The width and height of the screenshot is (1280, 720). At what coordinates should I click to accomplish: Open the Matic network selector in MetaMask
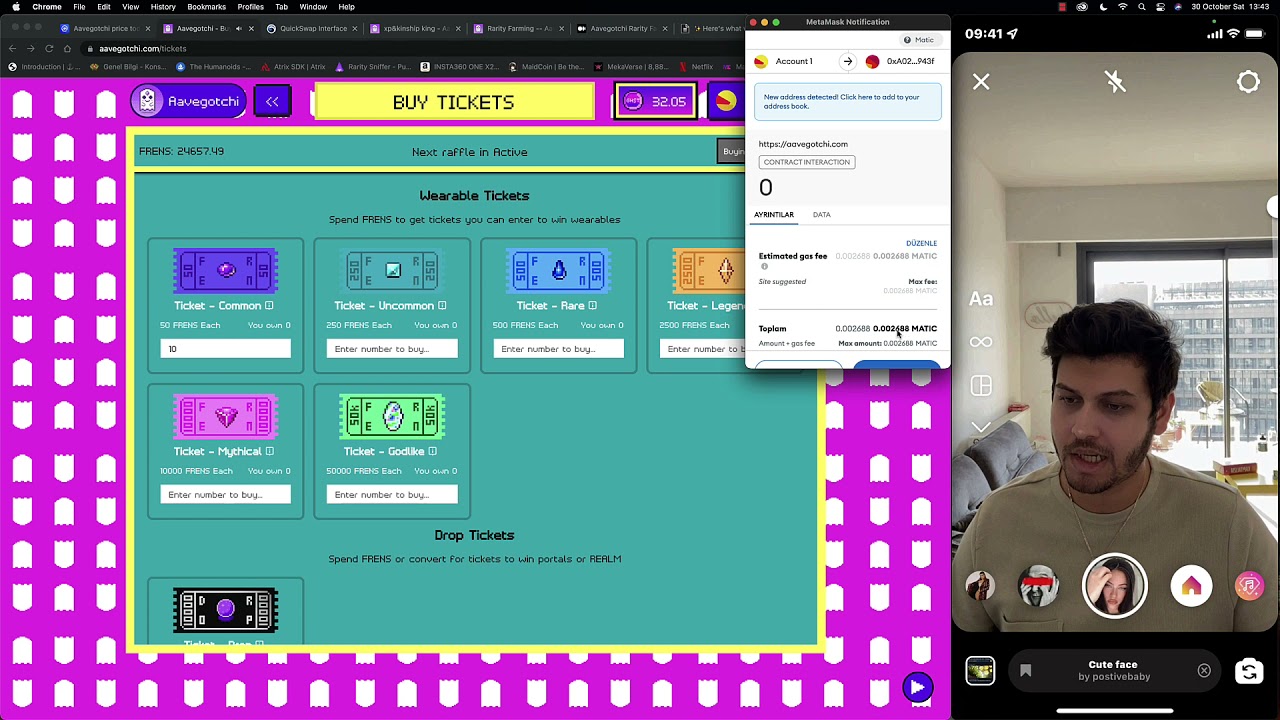tap(919, 40)
